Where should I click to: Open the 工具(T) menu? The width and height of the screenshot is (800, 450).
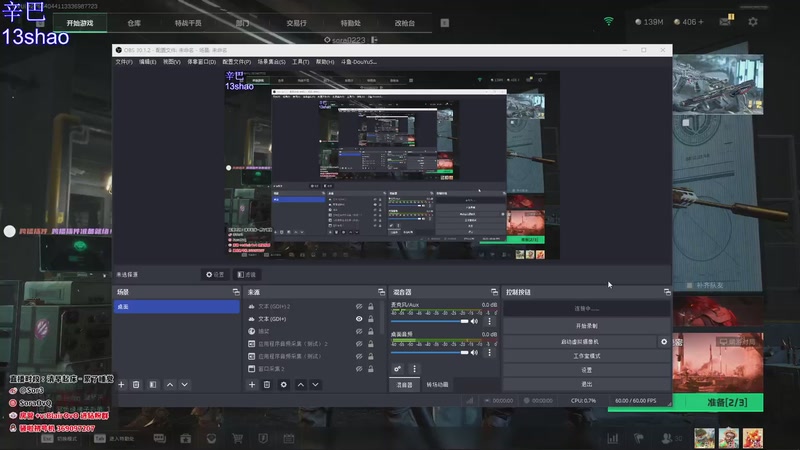point(301,62)
